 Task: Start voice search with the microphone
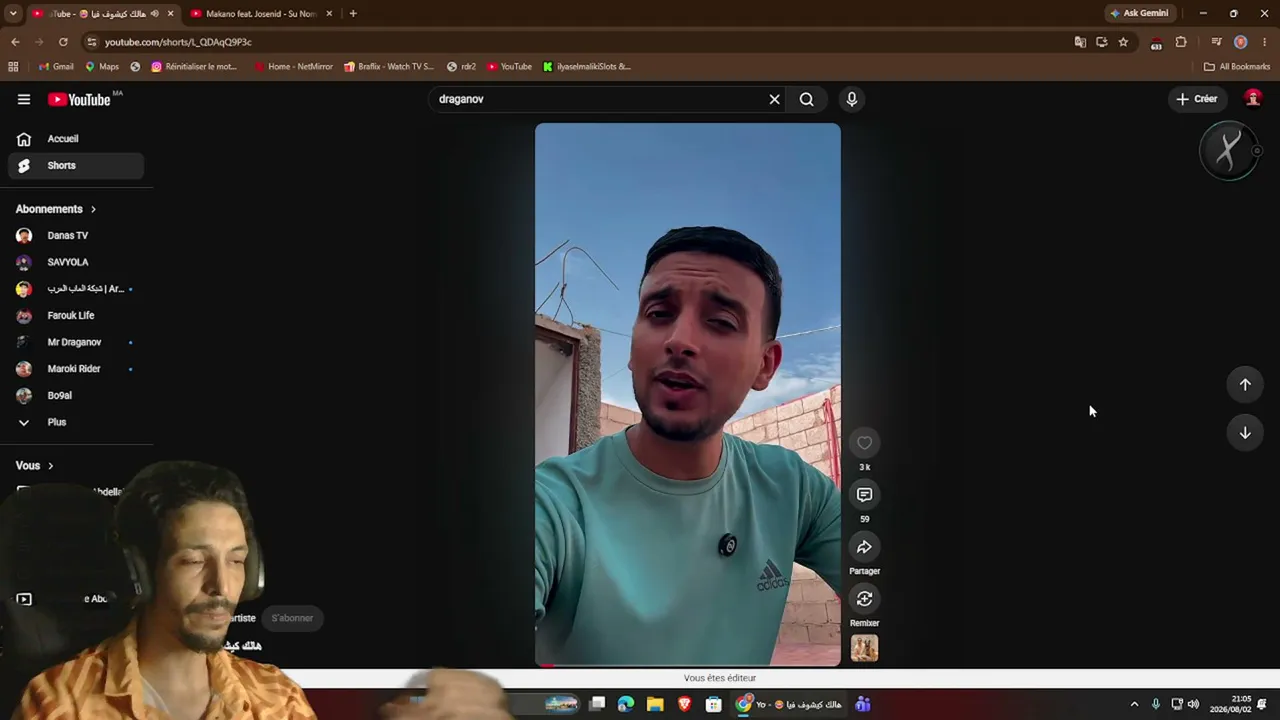[x=852, y=99]
